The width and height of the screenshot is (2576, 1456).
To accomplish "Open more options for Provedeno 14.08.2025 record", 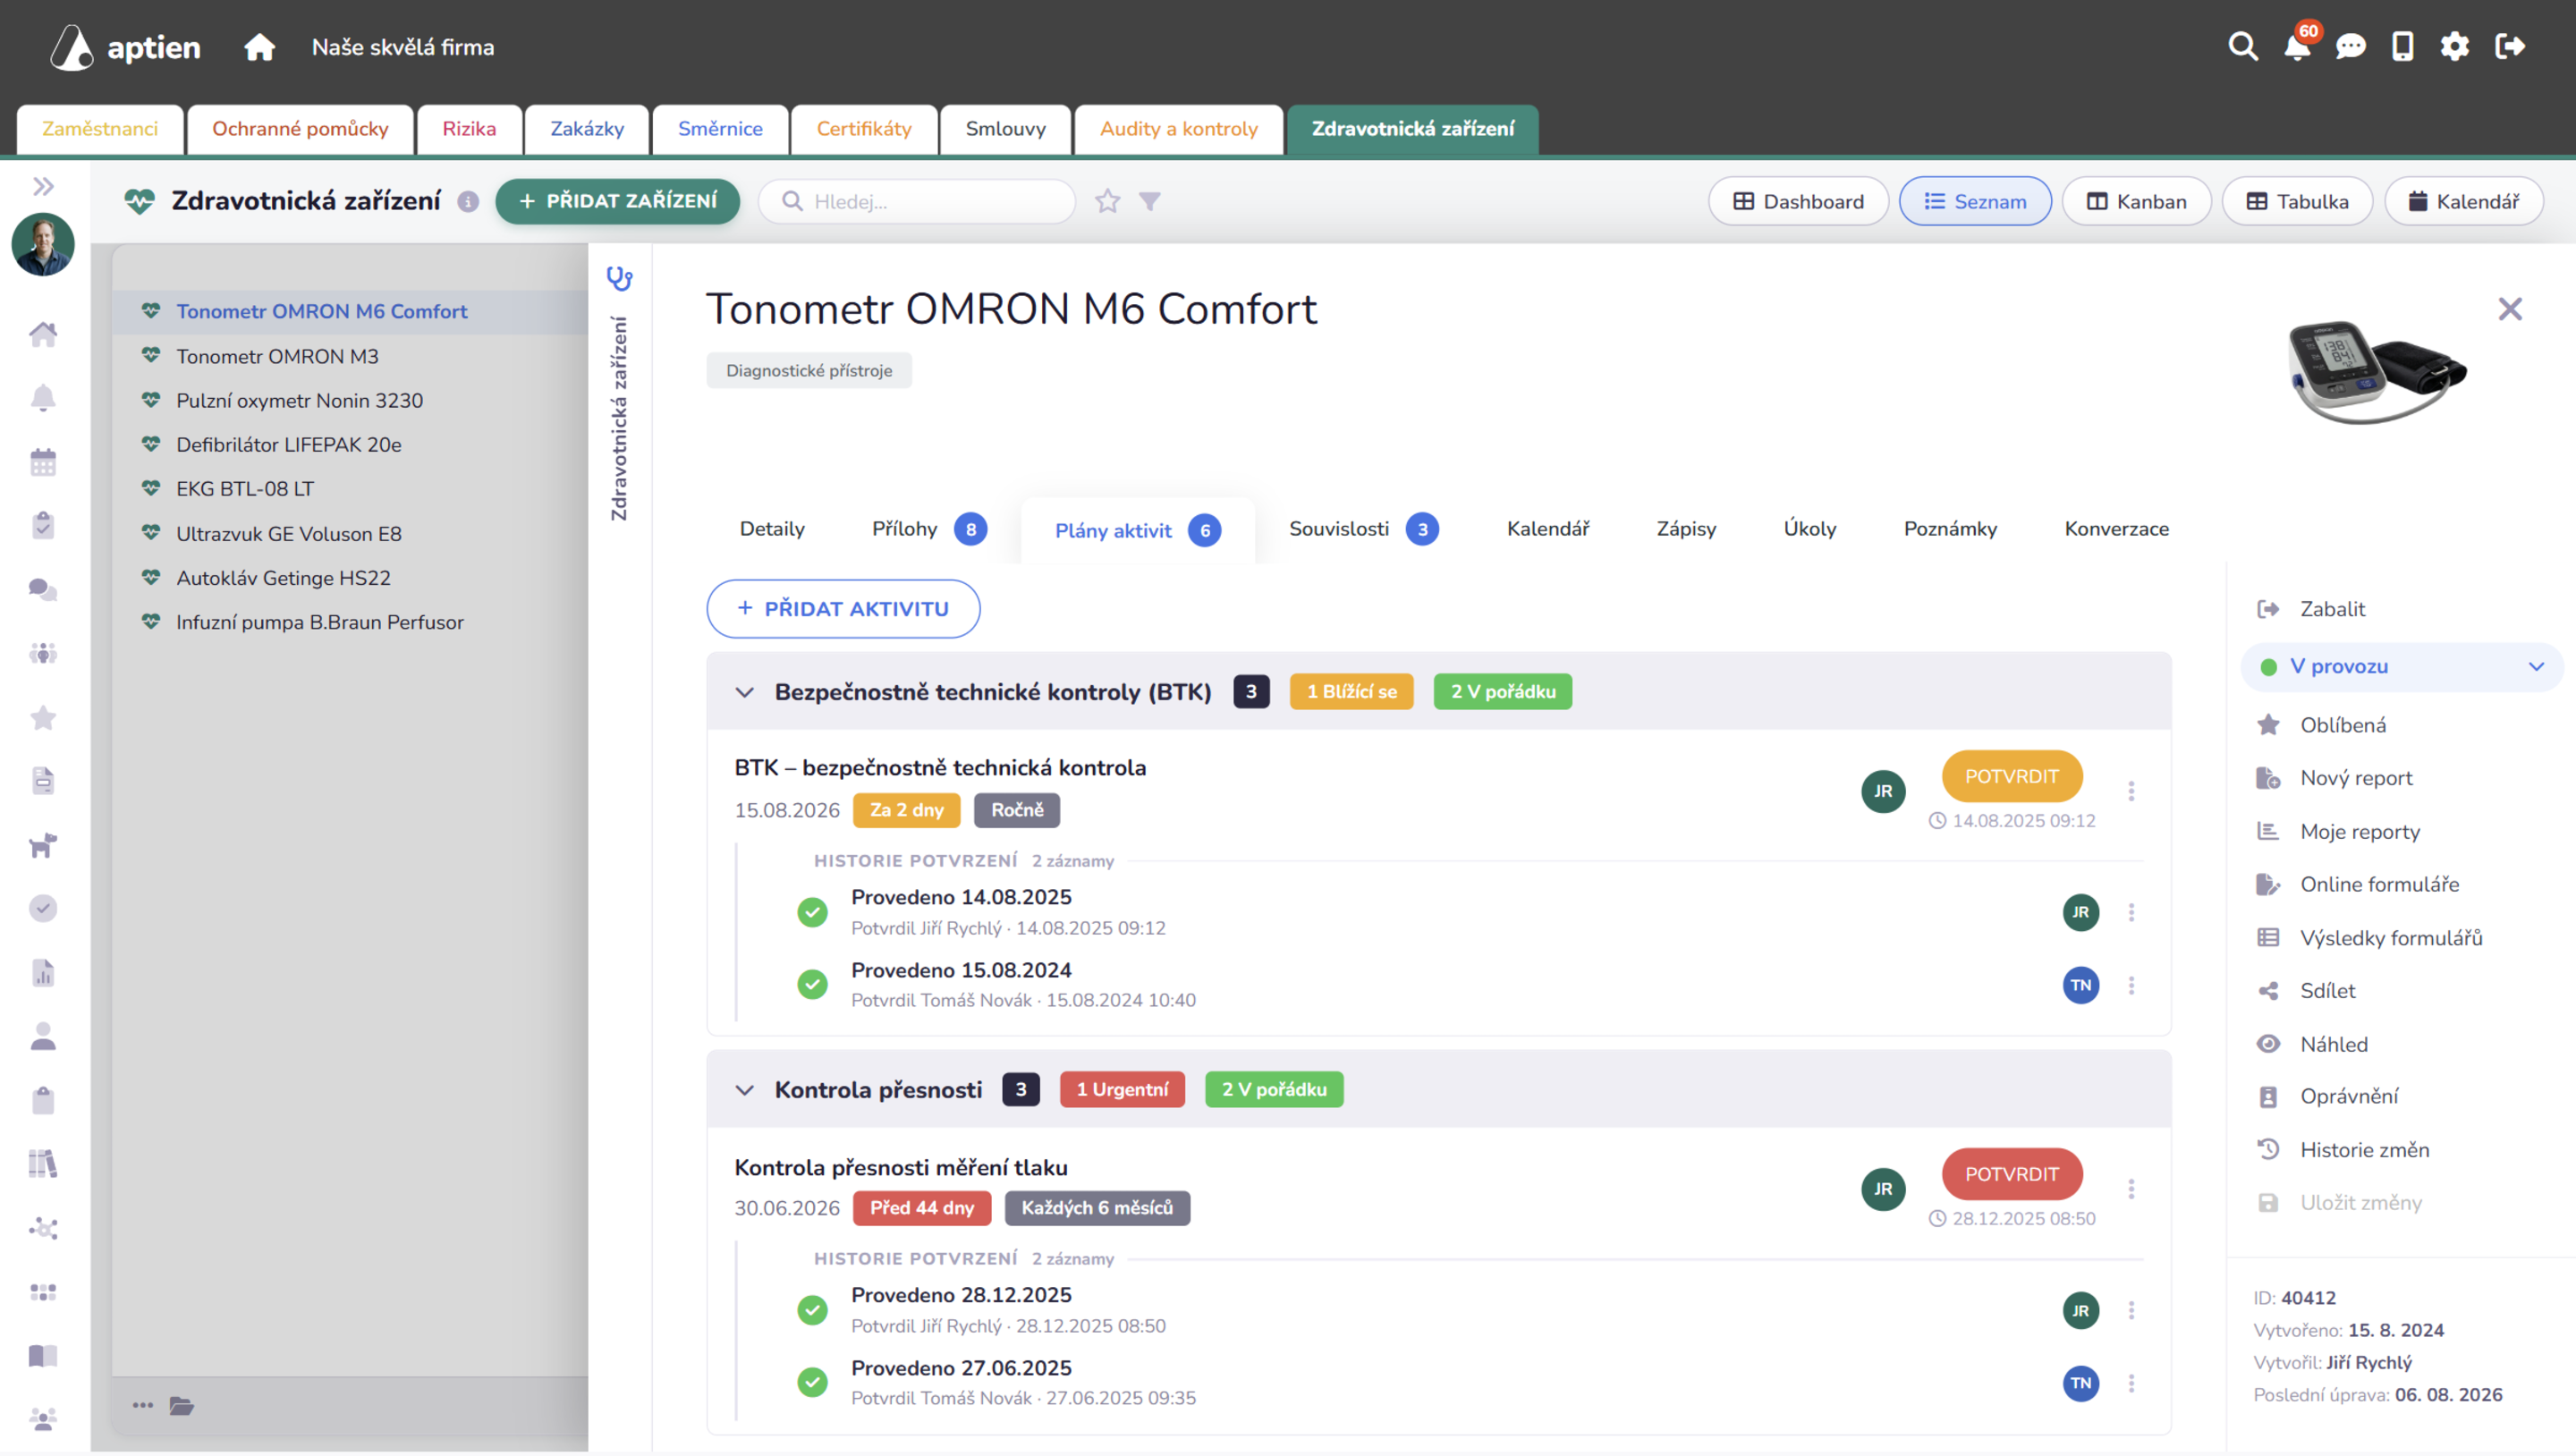I will pos(2131,912).
